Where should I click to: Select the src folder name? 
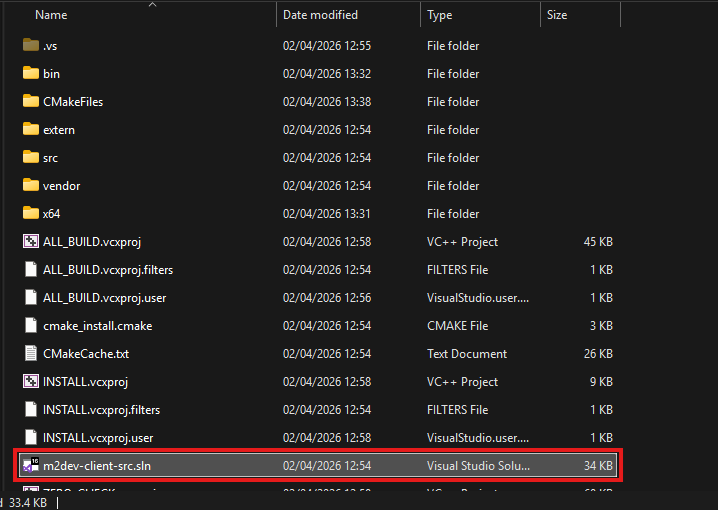(51, 158)
